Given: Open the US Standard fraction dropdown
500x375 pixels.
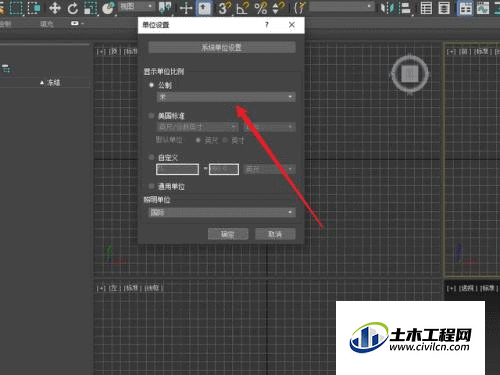Looking at the screenshot, I should point(269,127).
